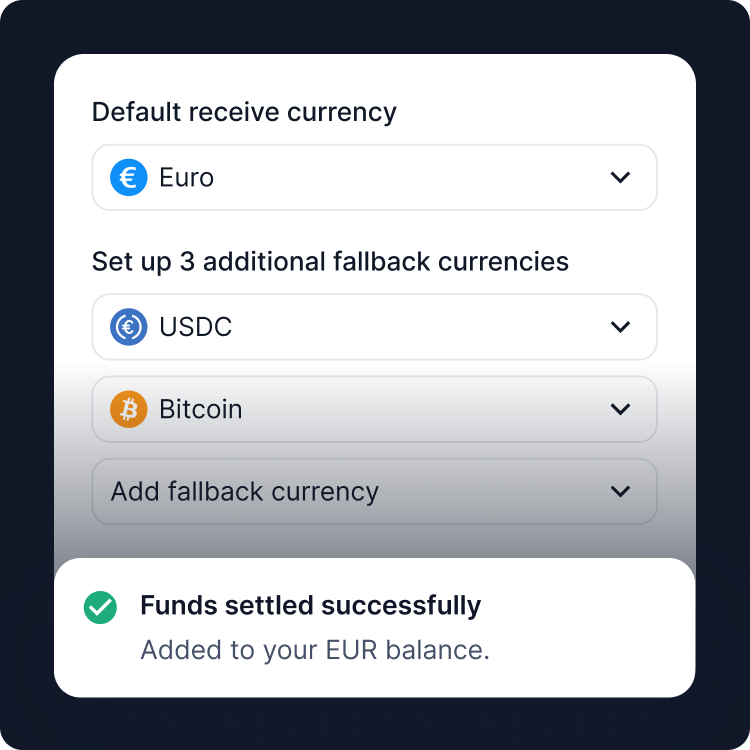750x750 pixels.
Task: Click the 'Set up 3 additional fallback currencies' label
Action: [x=330, y=262]
